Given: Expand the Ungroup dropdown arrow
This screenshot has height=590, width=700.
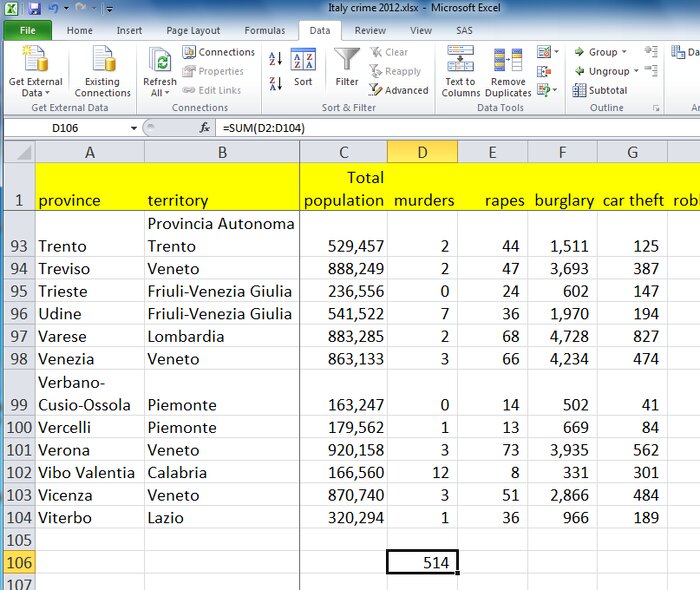Looking at the screenshot, I should coord(637,71).
